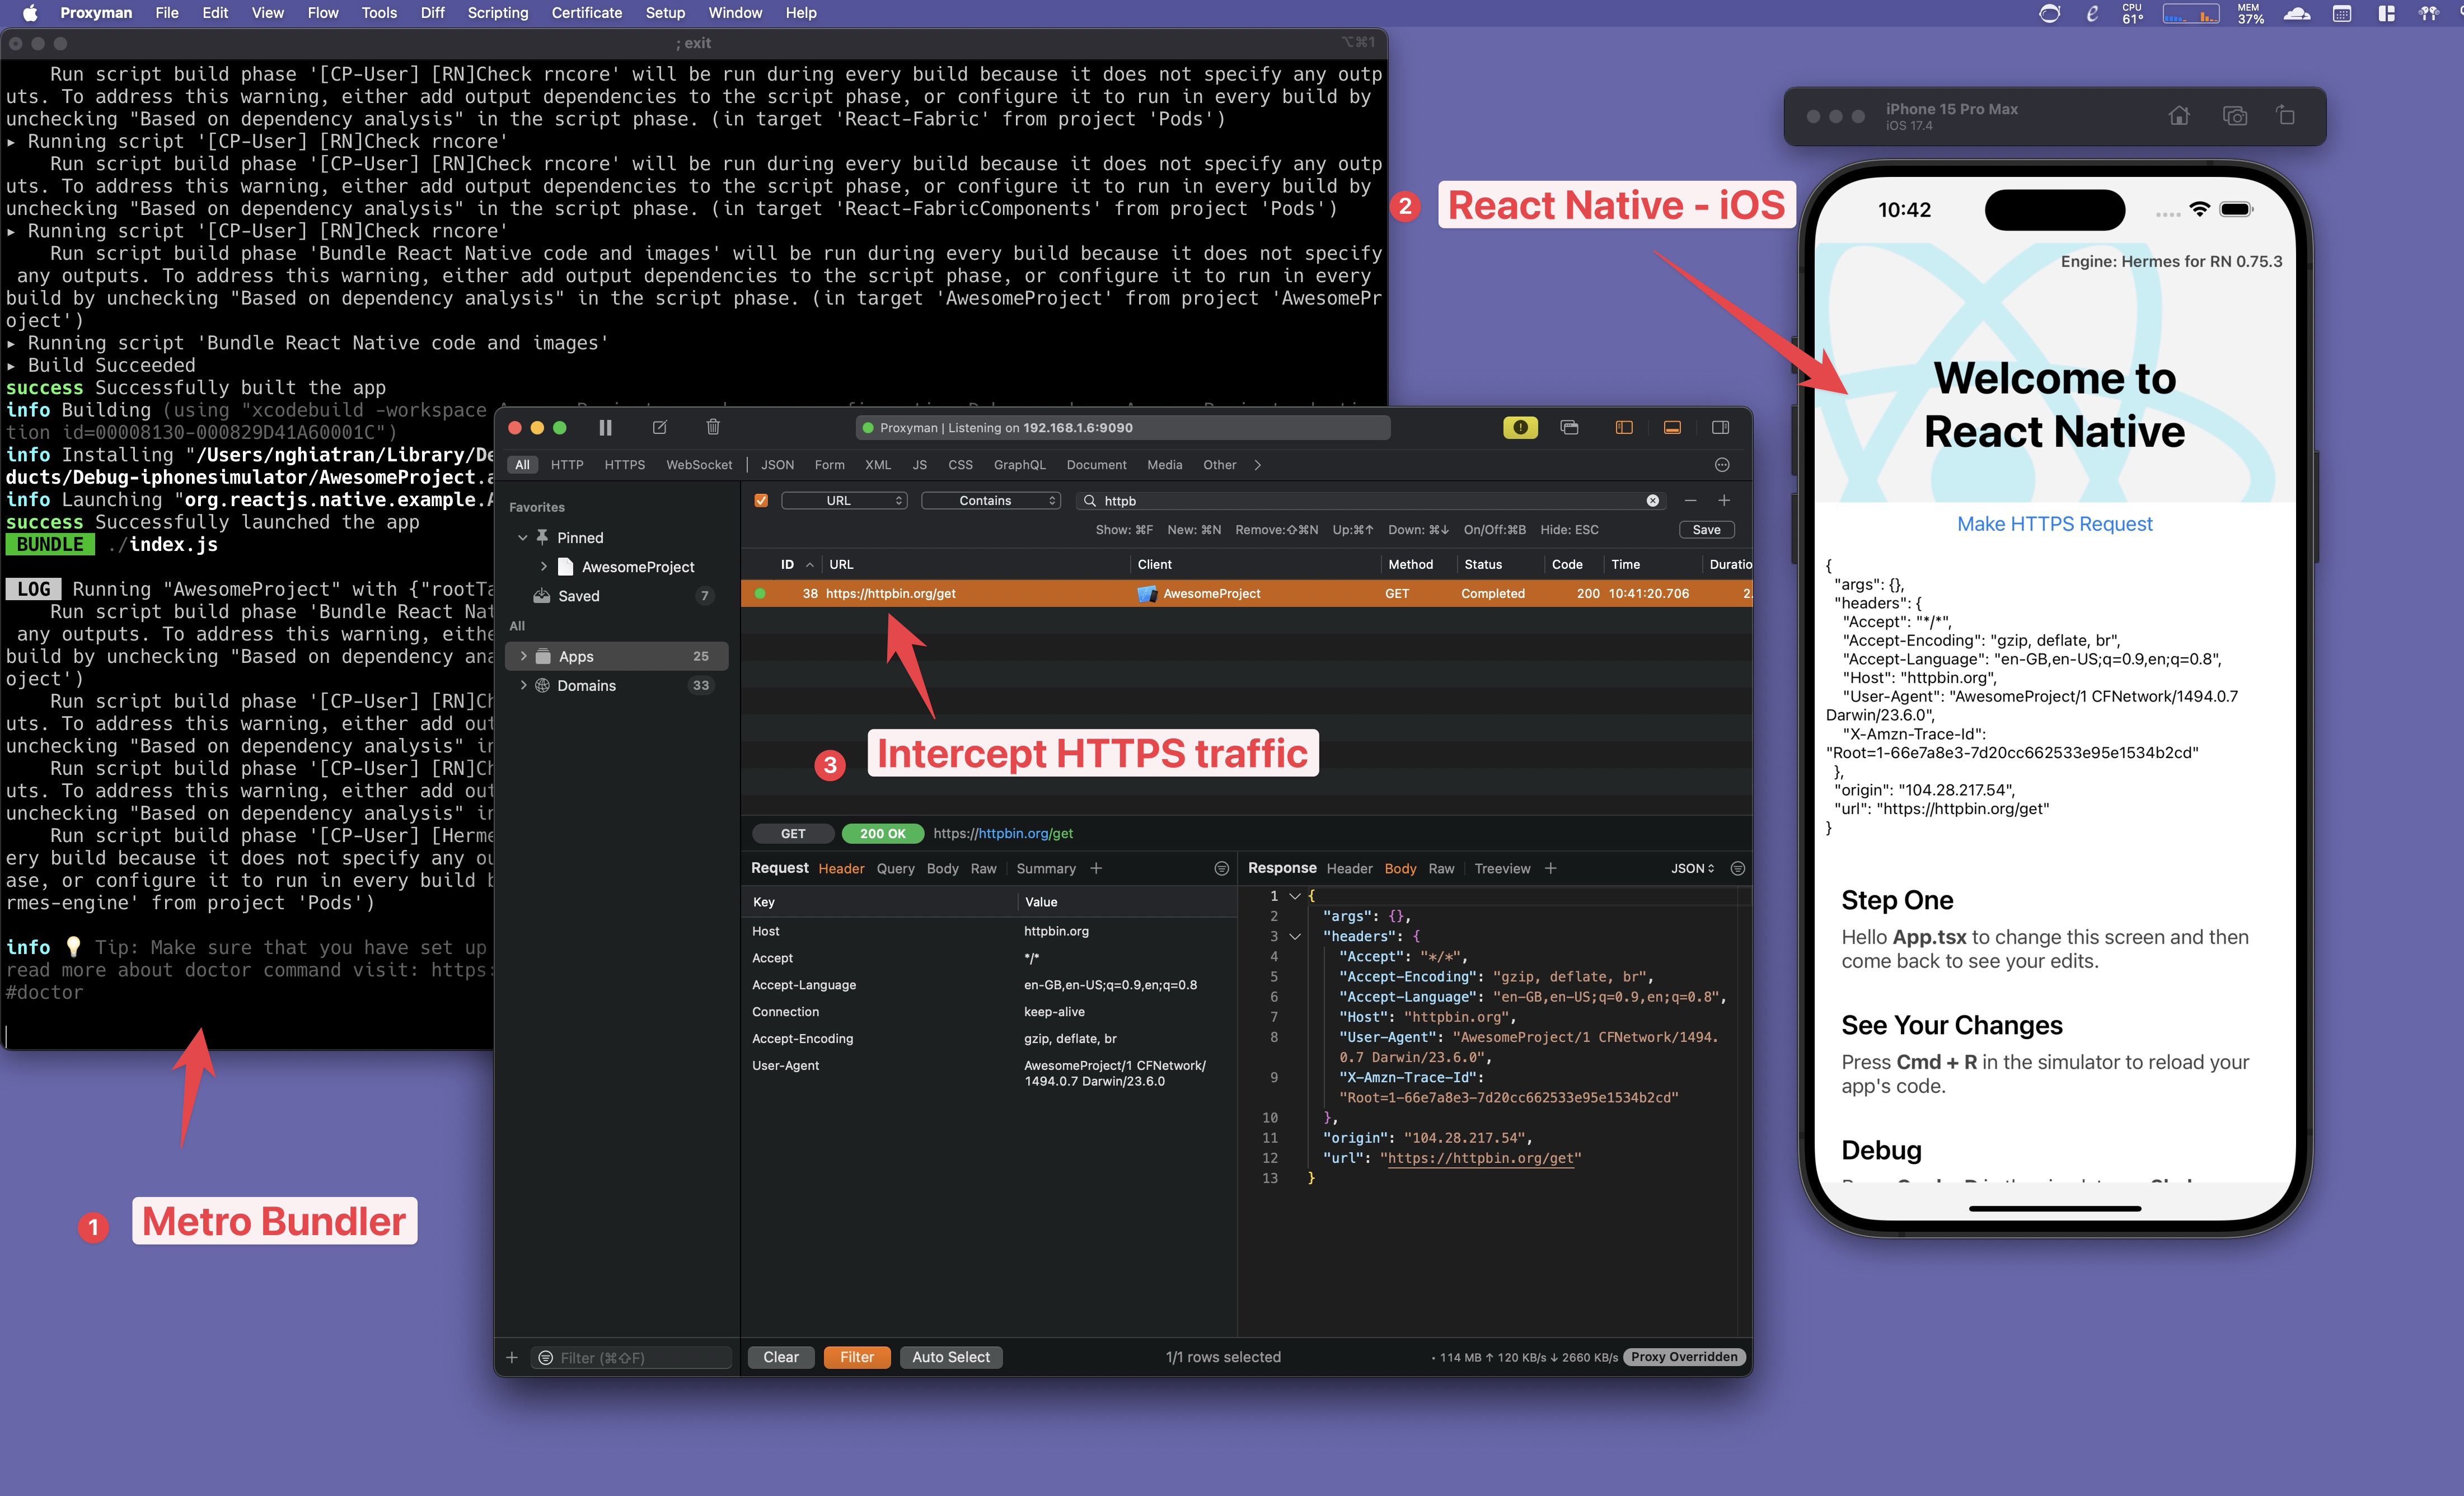The image size is (2464, 1496).
Task: Click the yellow warning indicator button
Action: click(1520, 427)
